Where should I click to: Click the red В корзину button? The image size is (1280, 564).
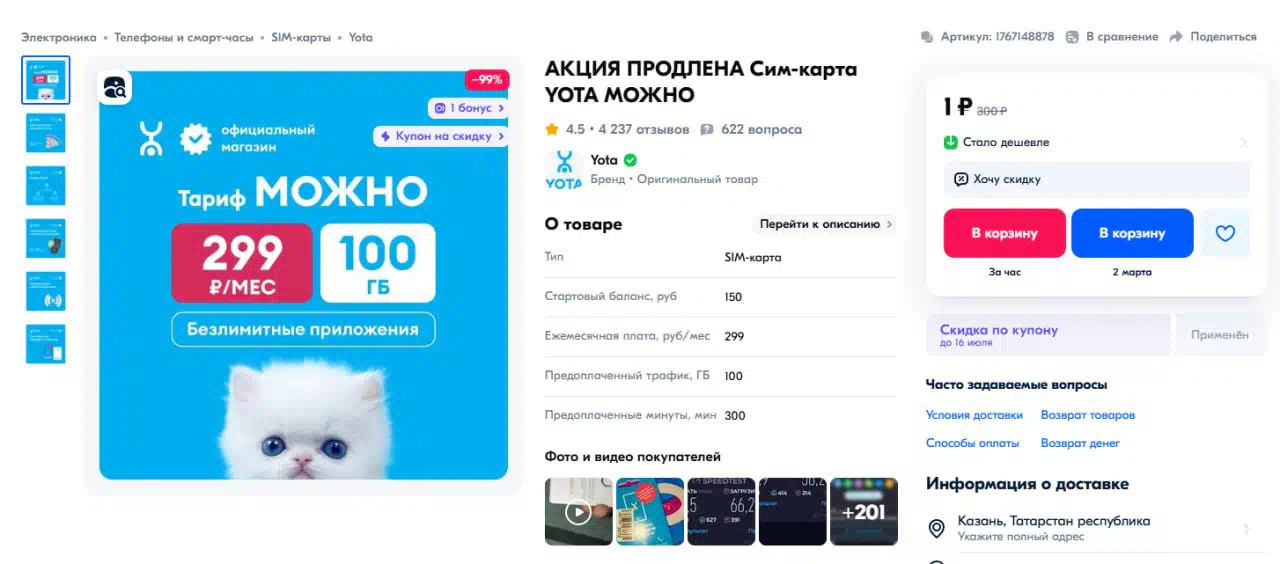tap(1004, 233)
